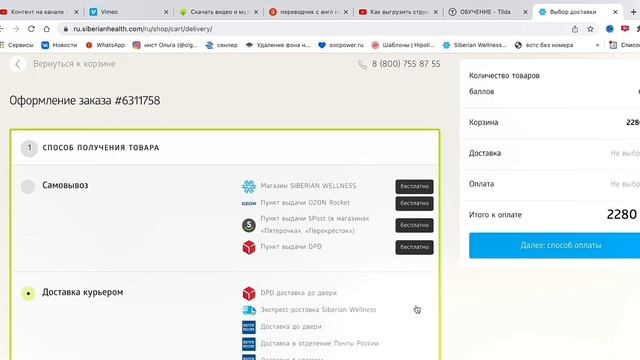Screen dimensions: 640x360
Task: Open WhatsApp bookmark
Action: pos(105,45)
